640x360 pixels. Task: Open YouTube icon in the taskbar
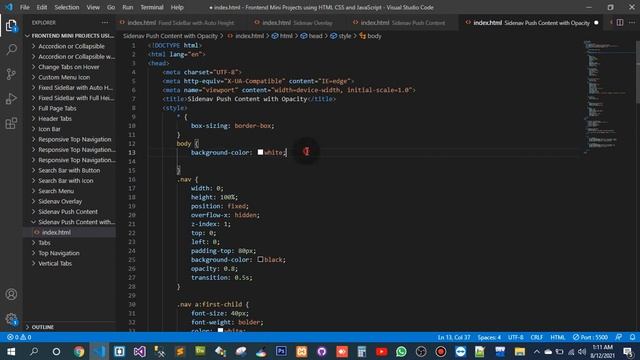(x=382, y=351)
